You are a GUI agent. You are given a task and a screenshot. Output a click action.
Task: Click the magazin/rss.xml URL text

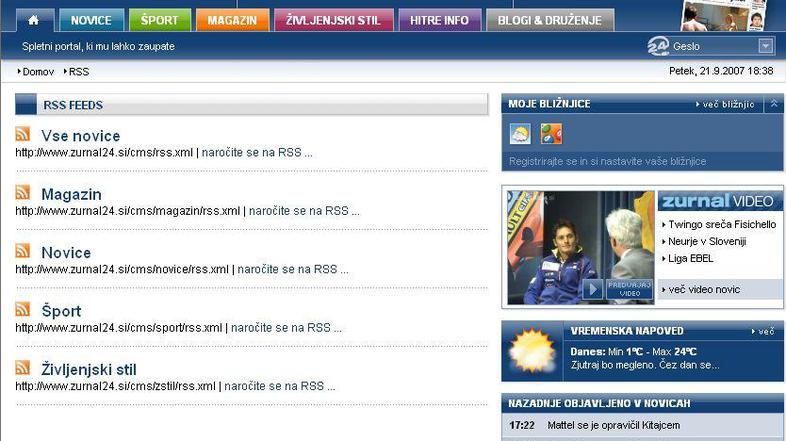[128, 211]
